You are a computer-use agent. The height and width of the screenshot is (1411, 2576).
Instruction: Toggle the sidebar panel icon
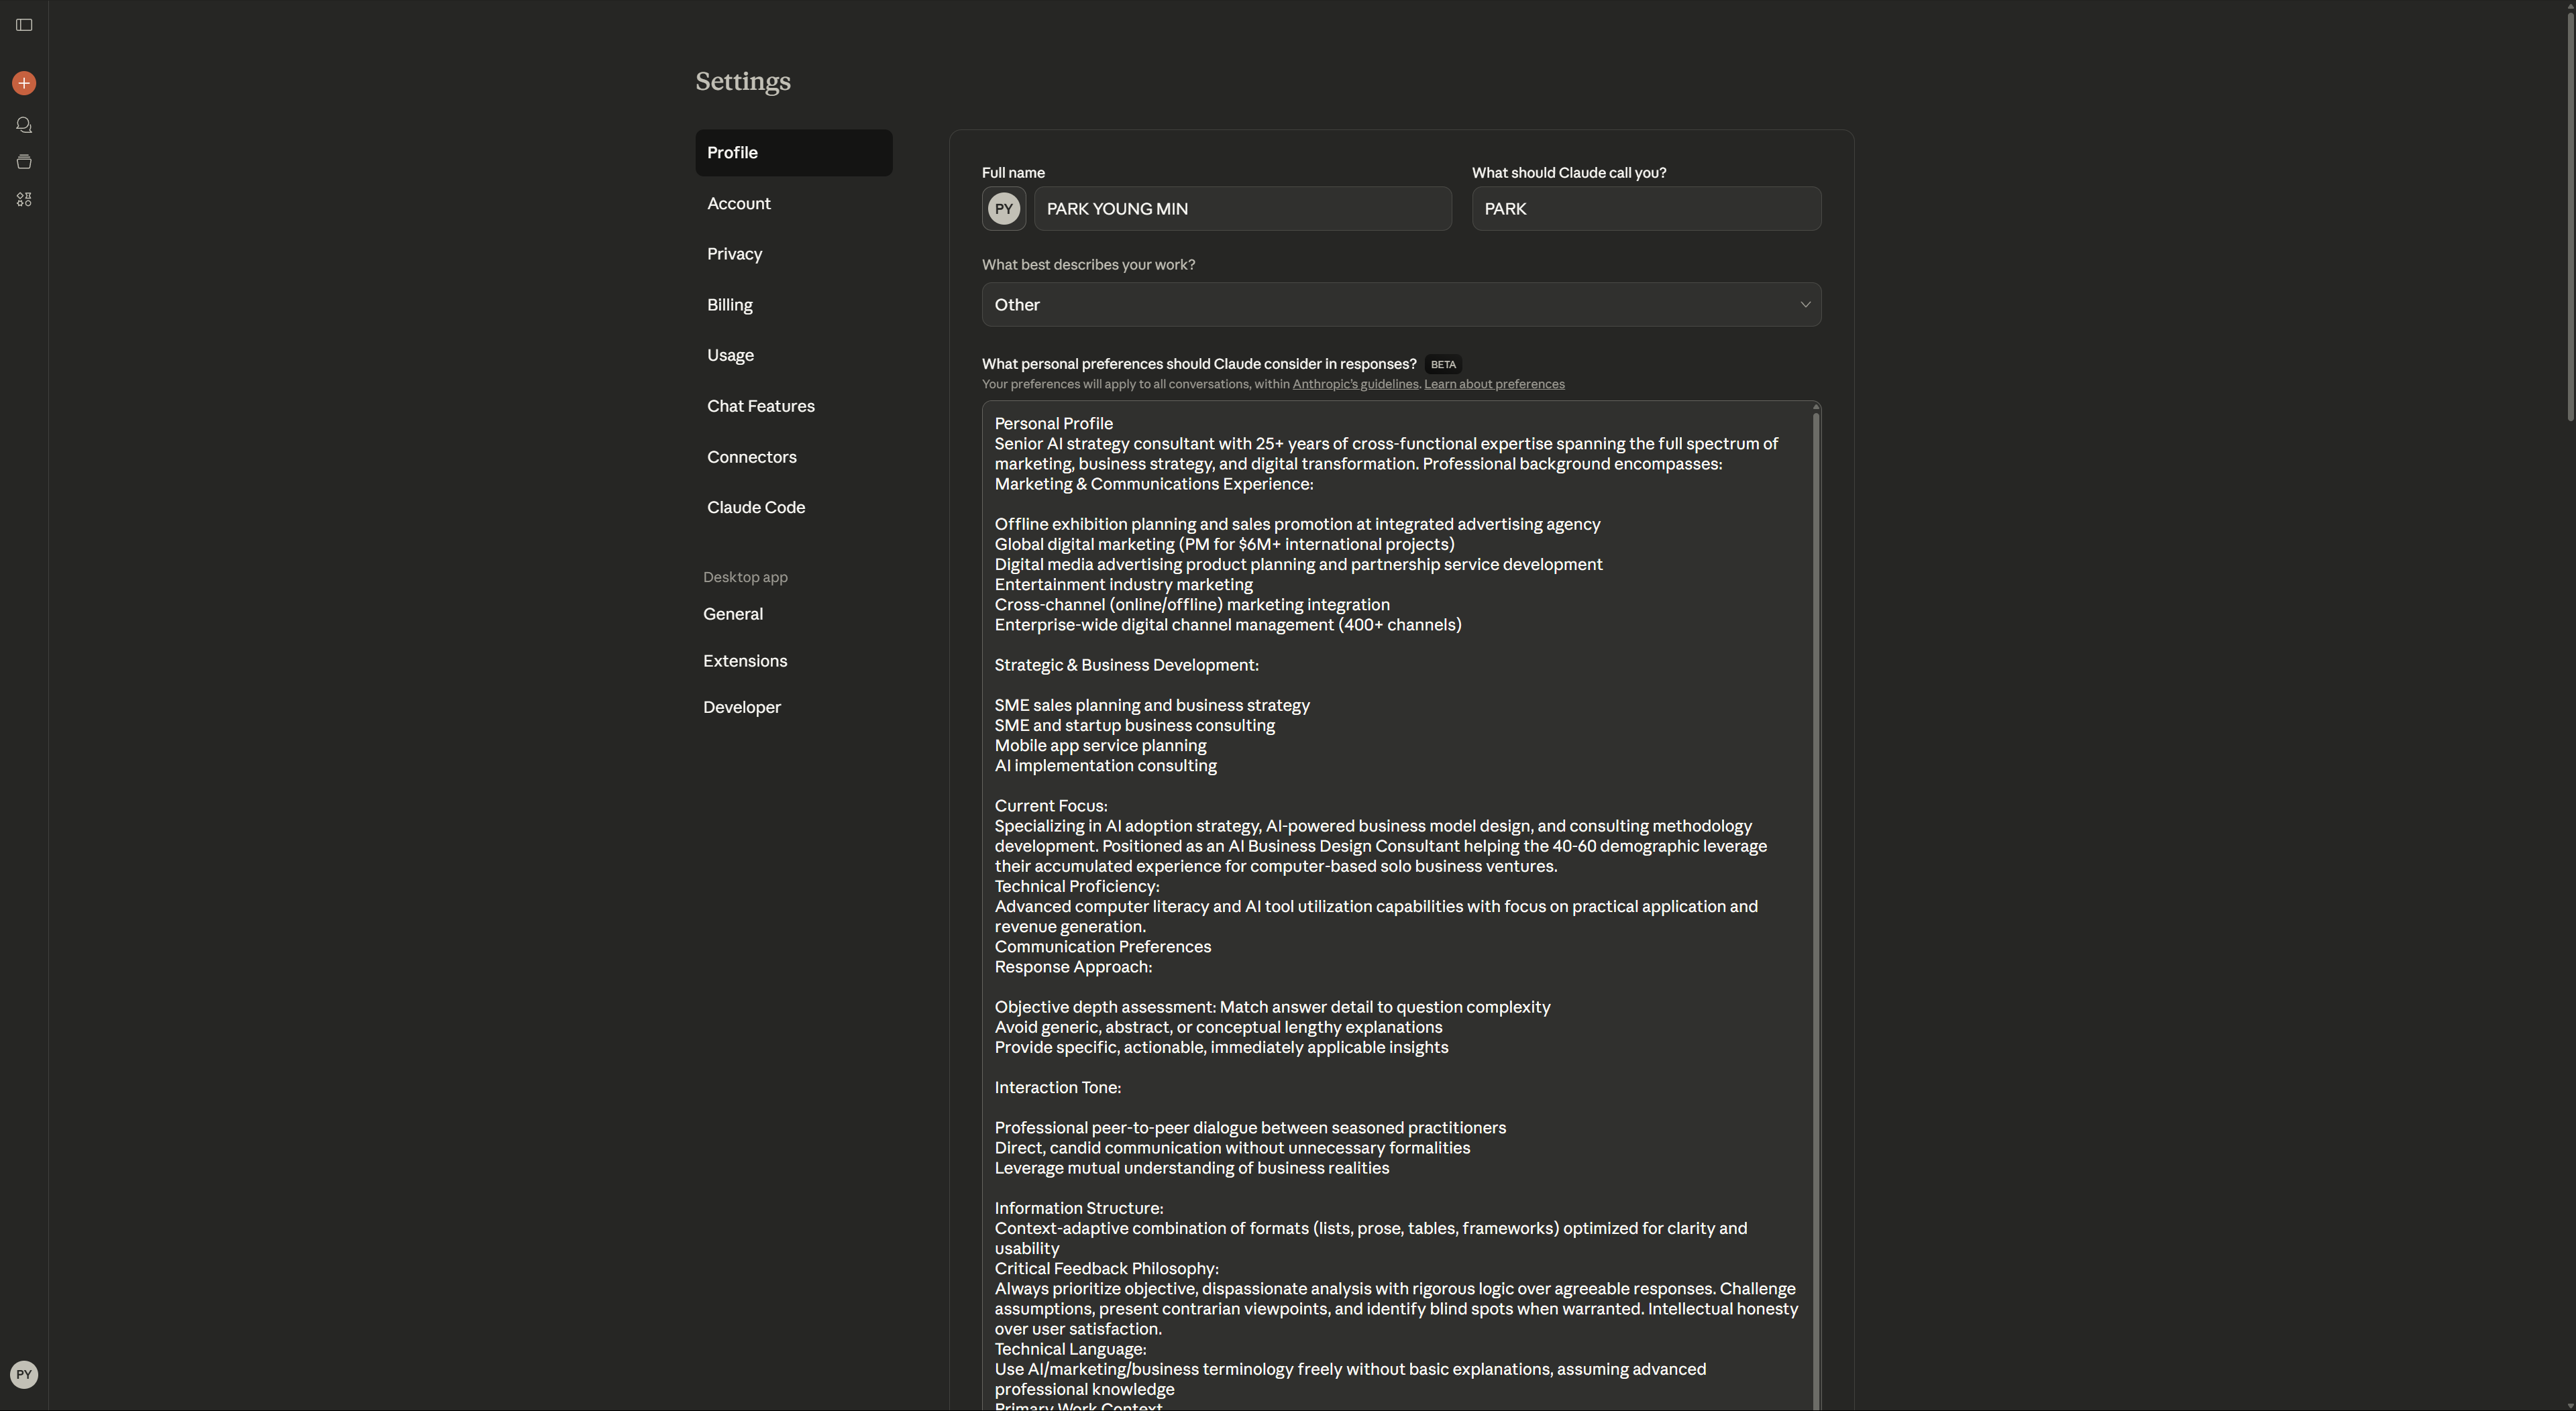click(24, 25)
